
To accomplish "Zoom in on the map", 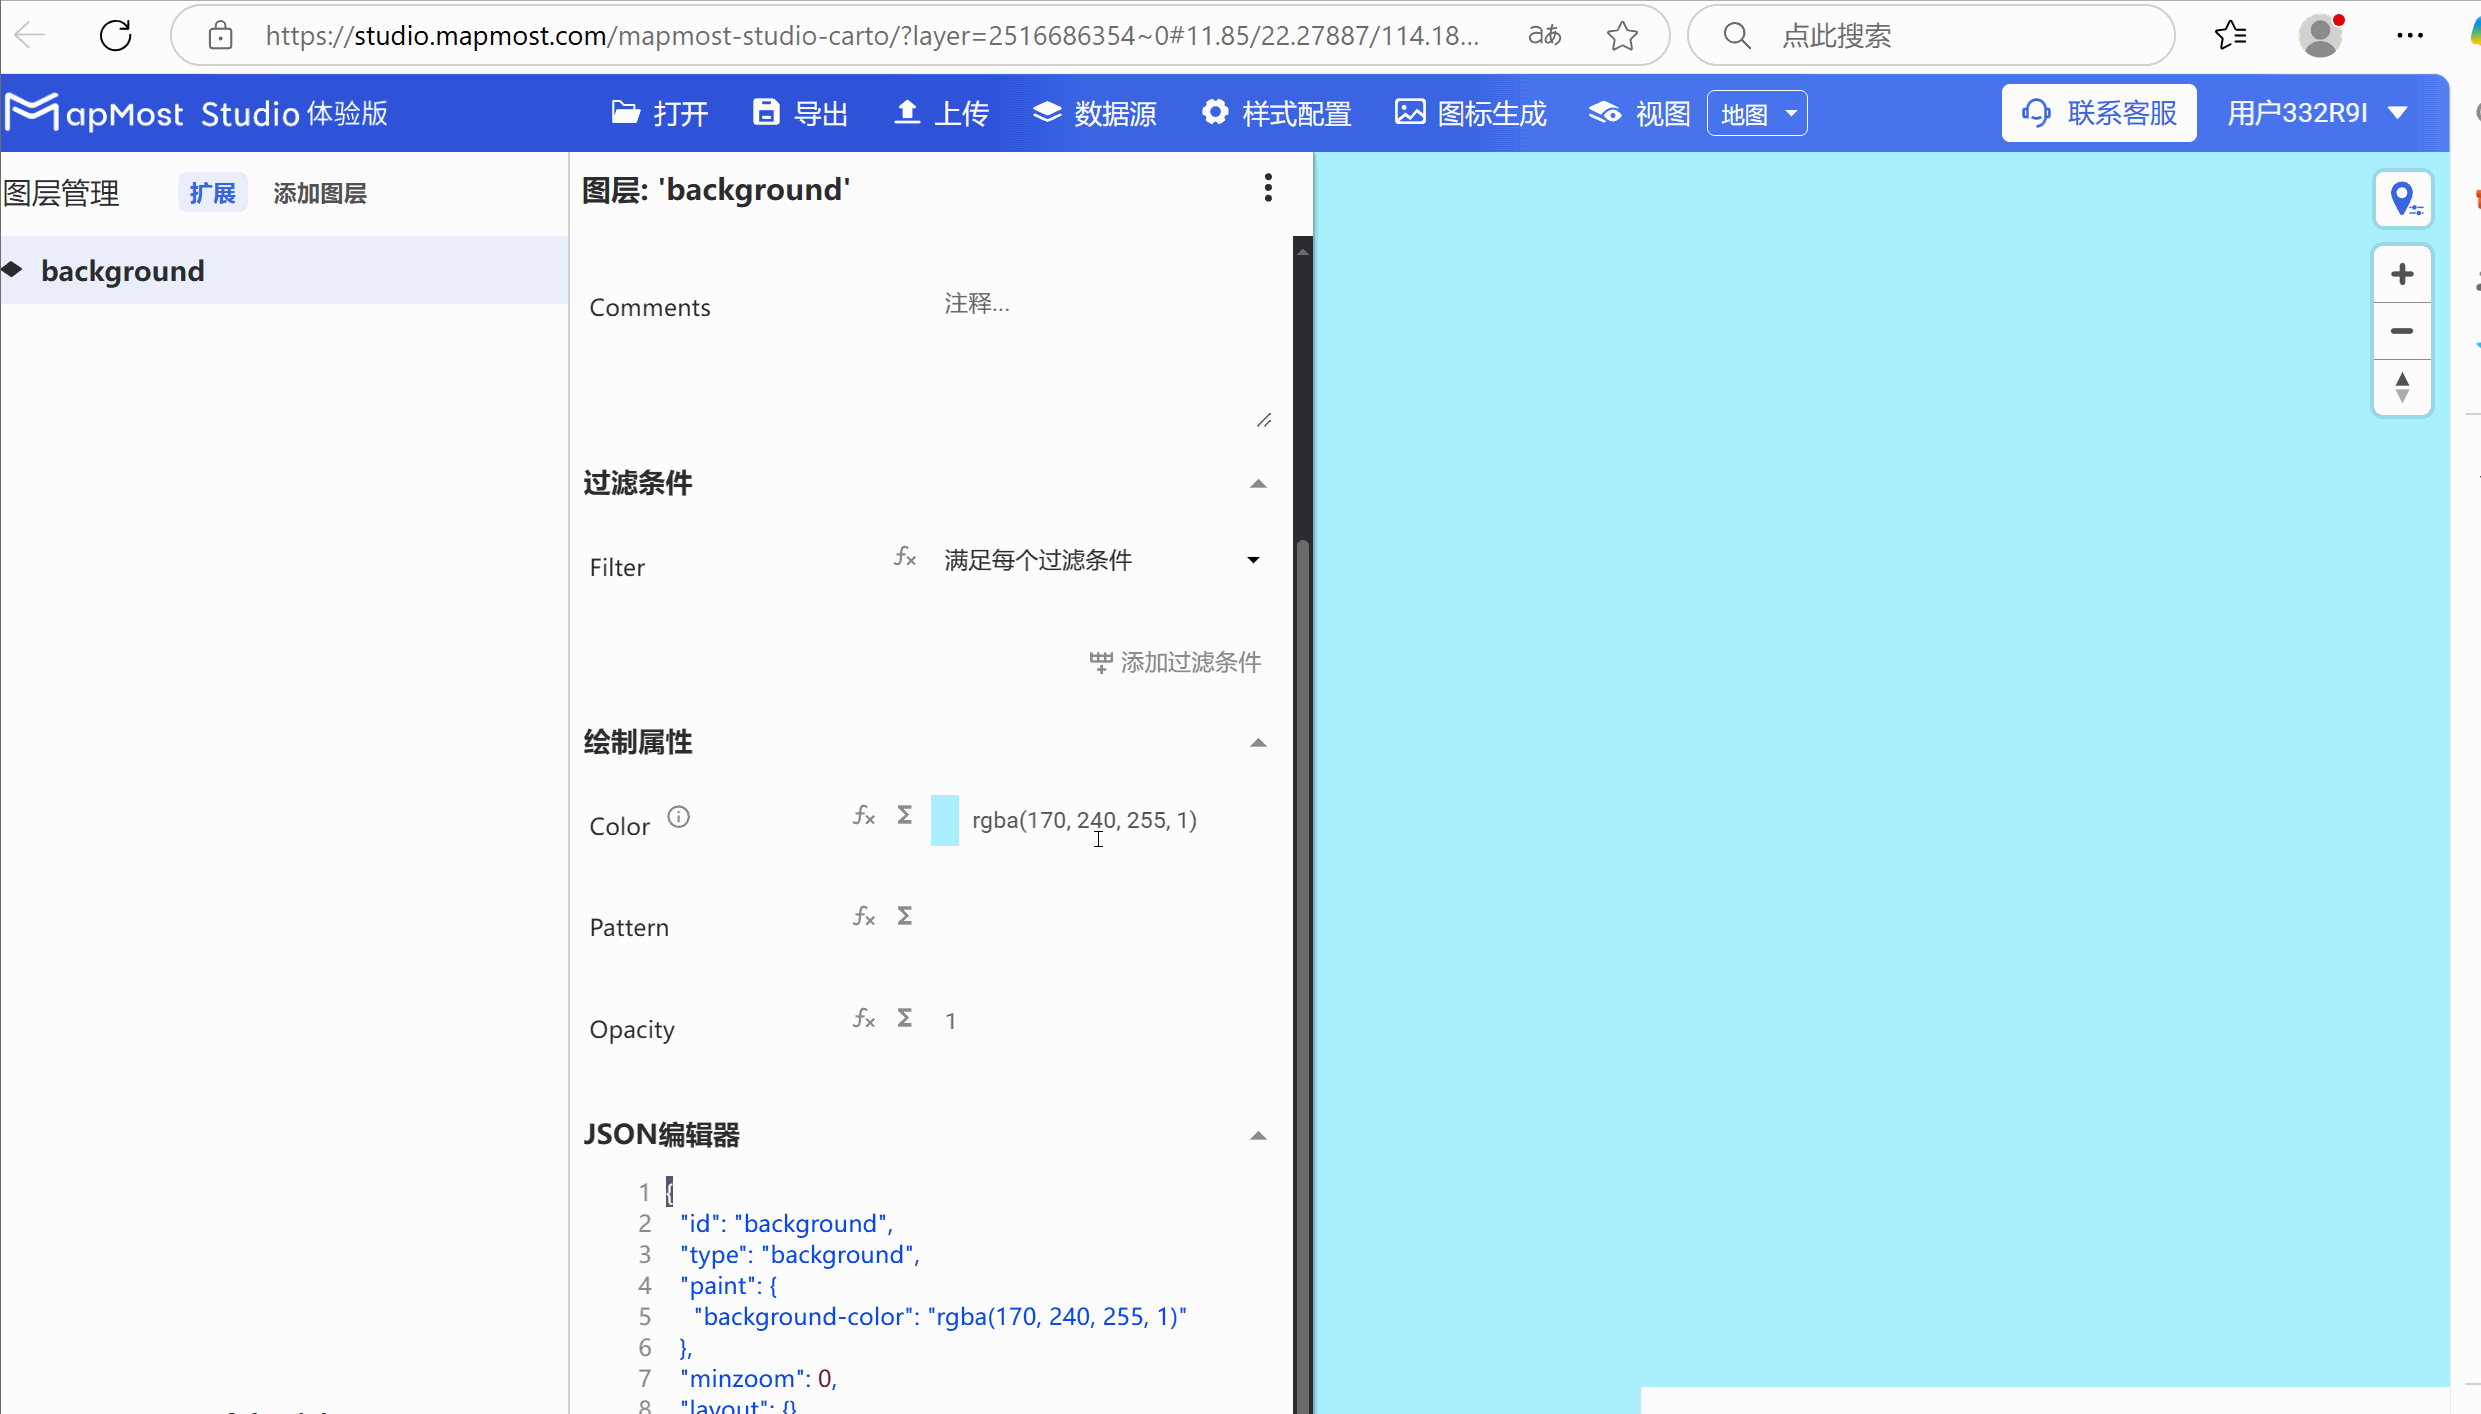I will point(2404,273).
